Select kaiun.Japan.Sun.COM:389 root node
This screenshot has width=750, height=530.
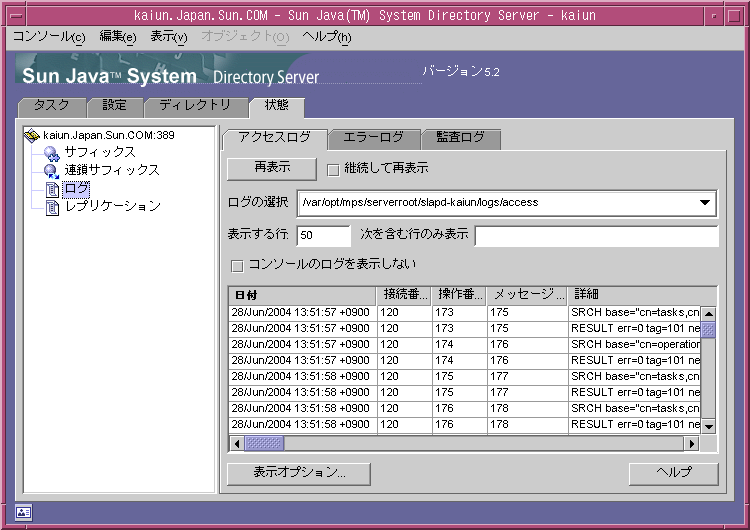(x=109, y=135)
